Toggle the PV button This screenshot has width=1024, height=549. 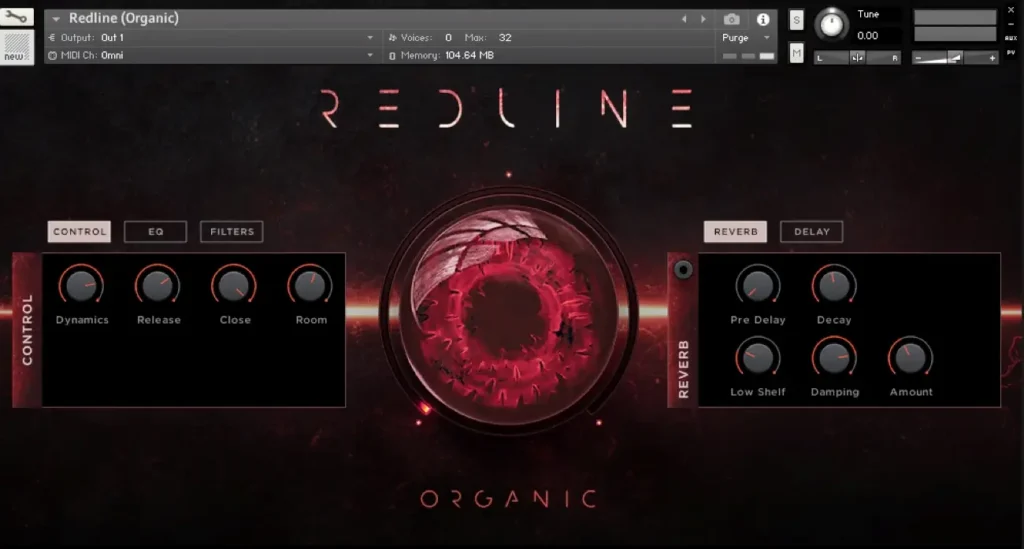(1011, 52)
